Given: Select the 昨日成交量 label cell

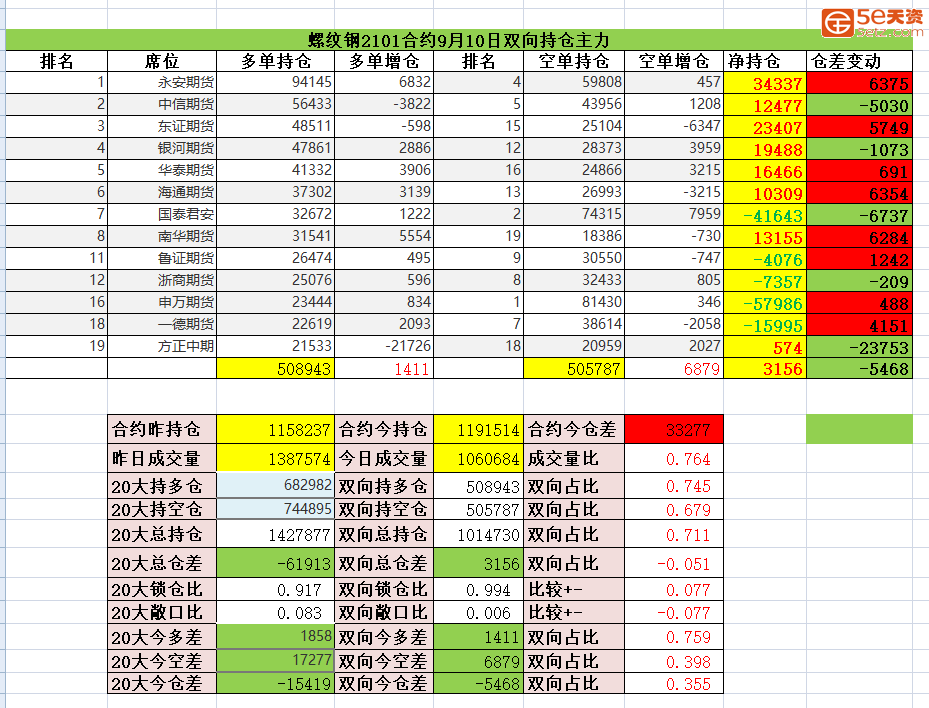Looking at the screenshot, I should coord(162,458).
